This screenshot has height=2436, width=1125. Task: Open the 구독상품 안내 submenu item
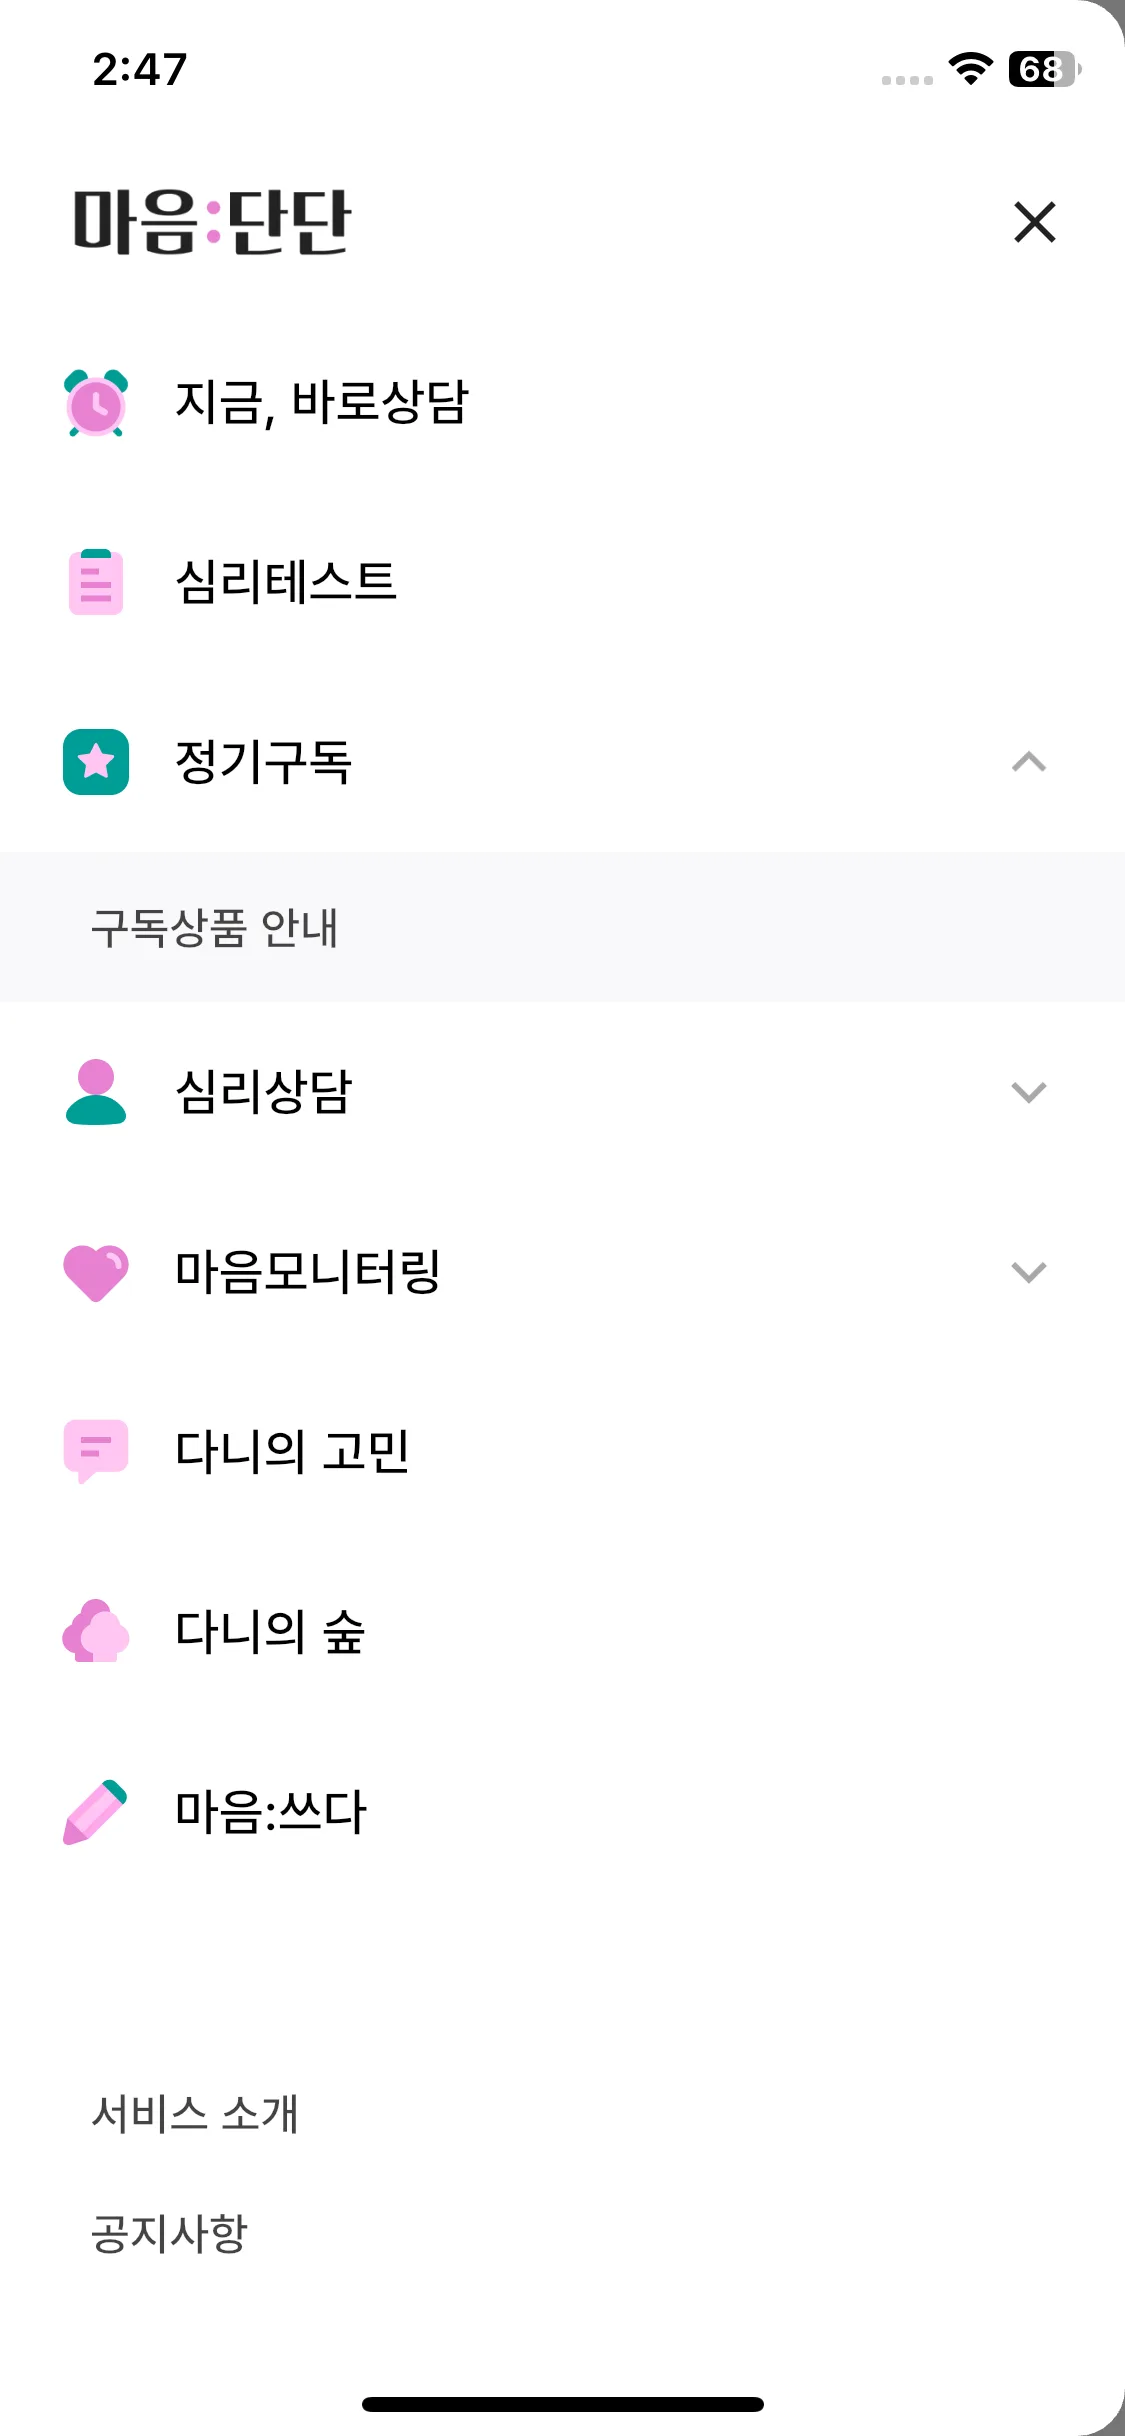(x=562, y=927)
